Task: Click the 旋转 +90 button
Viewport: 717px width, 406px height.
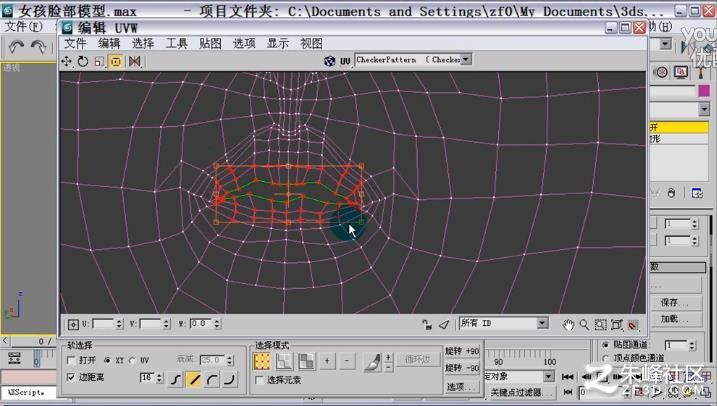Action: [462, 351]
